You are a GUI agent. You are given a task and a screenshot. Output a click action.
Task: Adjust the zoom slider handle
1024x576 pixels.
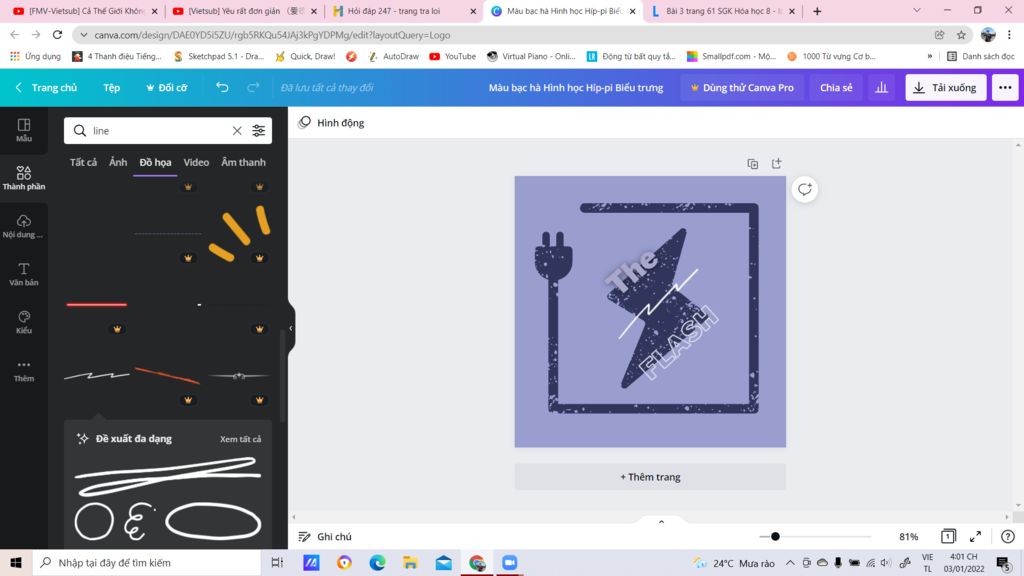[x=775, y=536]
